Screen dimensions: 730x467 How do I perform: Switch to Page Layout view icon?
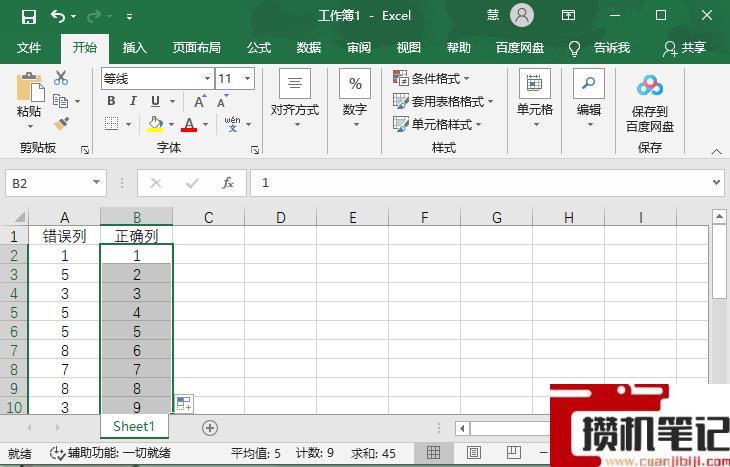click(x=474, y=452)
